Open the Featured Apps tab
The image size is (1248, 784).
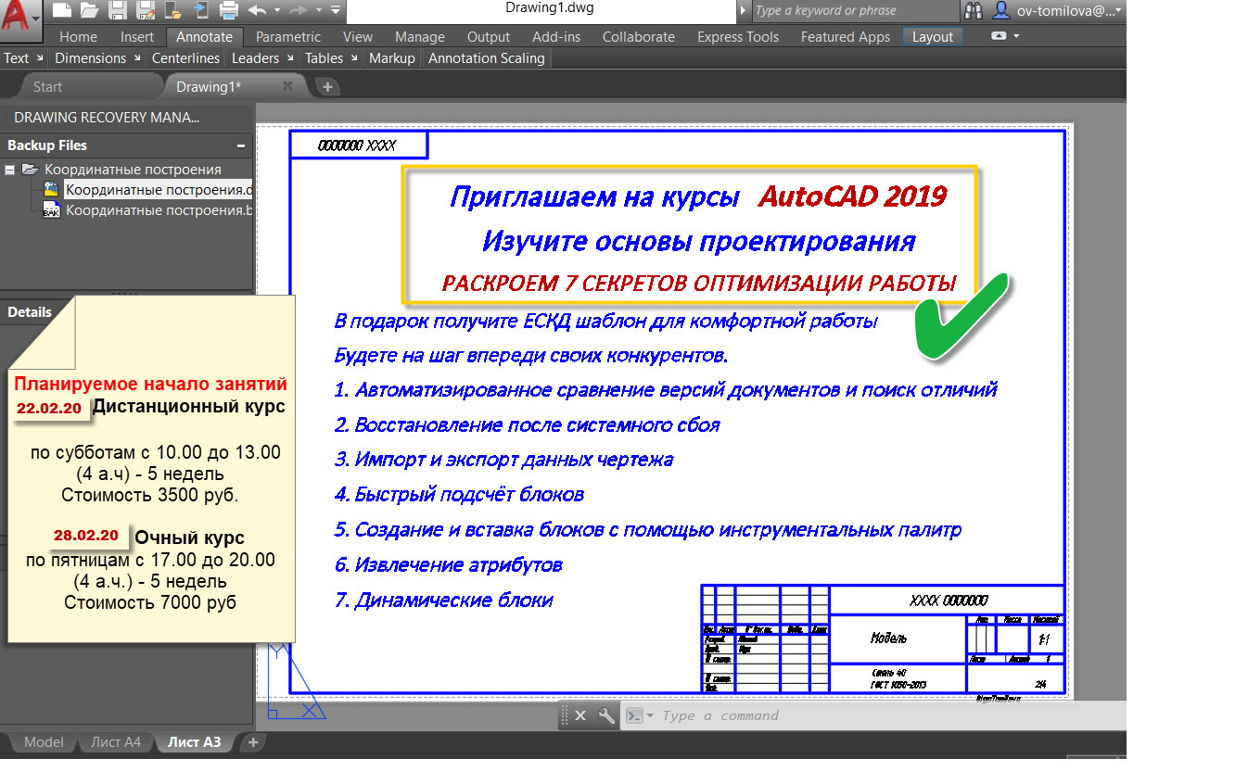tap(845, 37)
